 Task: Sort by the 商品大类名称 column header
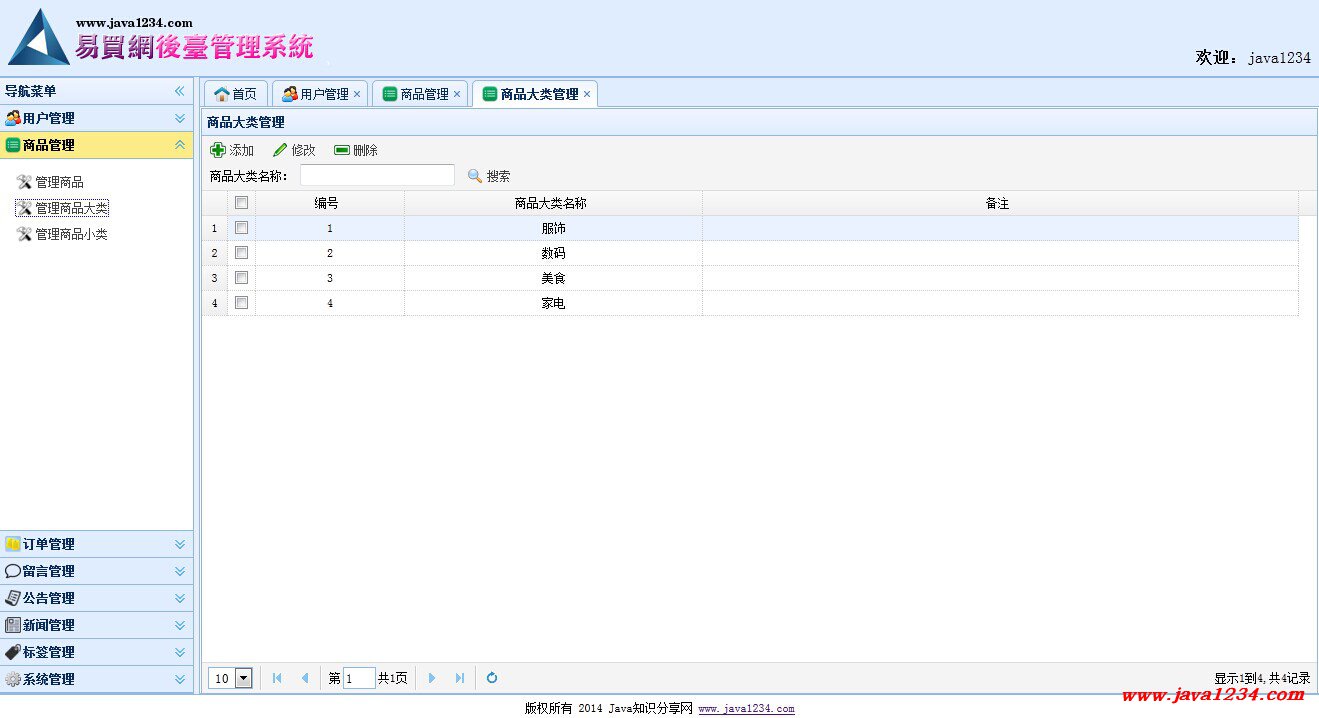[x=553, y=203]
